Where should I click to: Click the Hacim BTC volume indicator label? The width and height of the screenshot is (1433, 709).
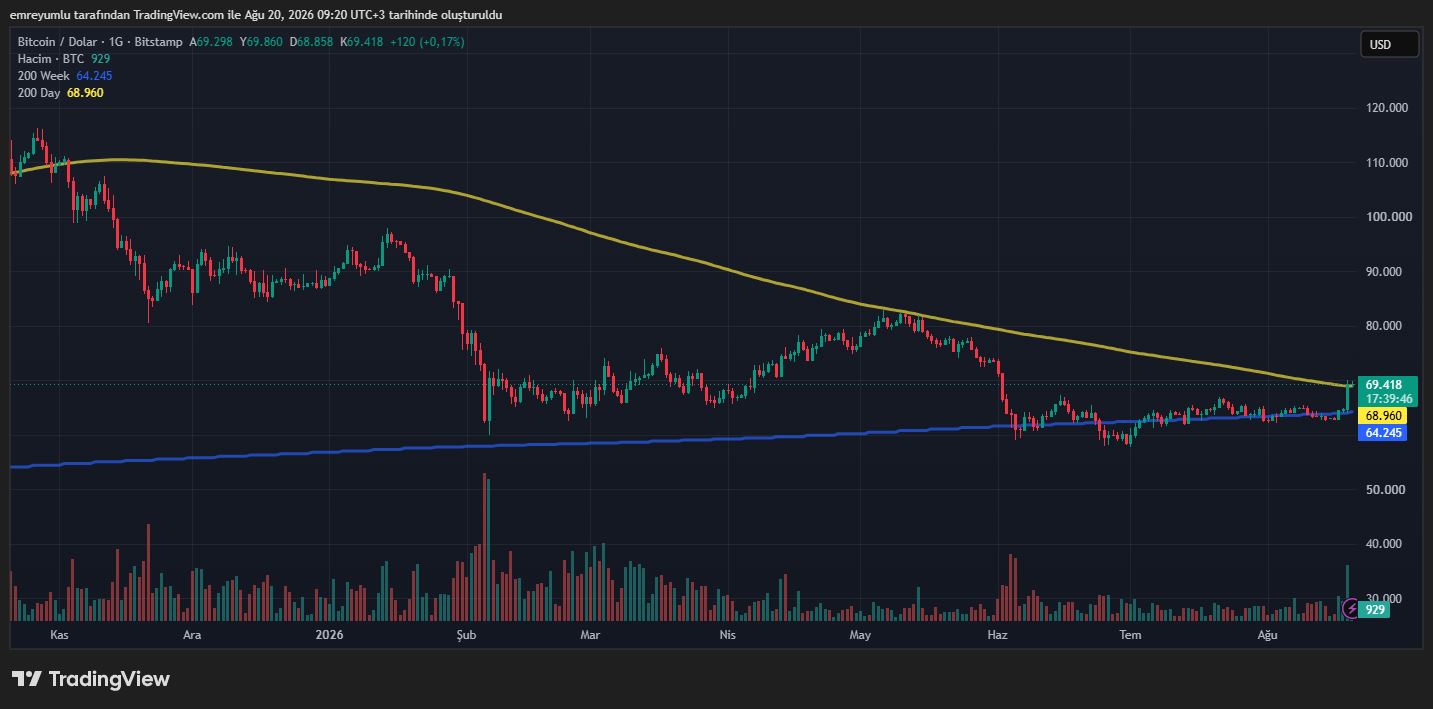(x=51, y=59)
